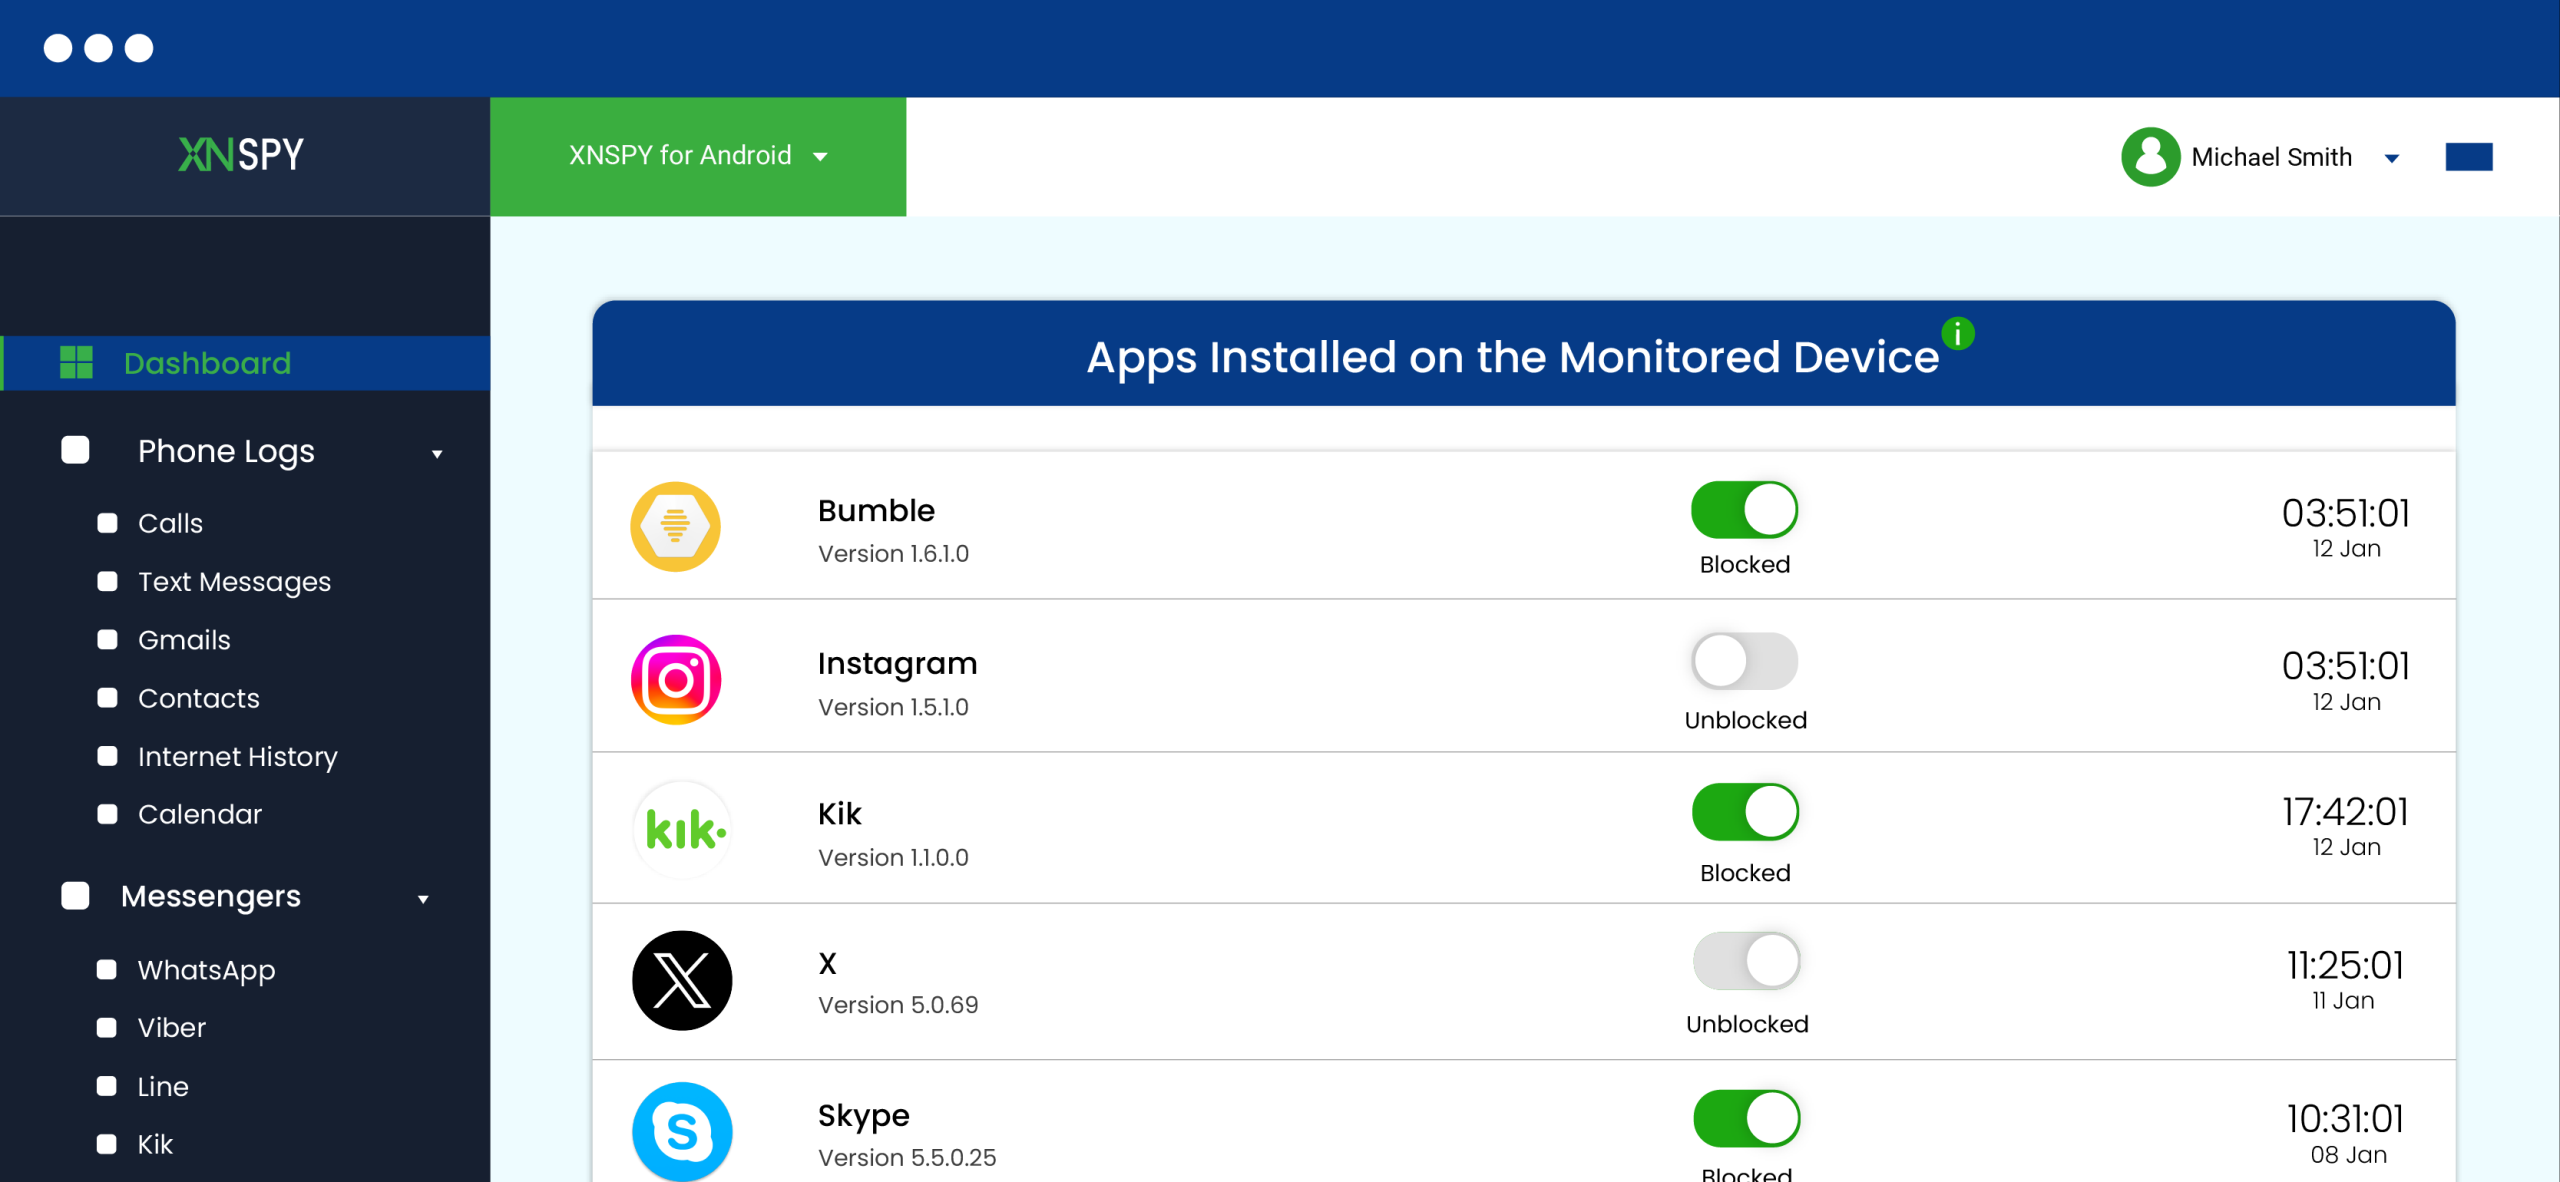The height and width of the screenshot is (1182, 2560).
Task: Click the green Dashboard grid icon
Action: click(76, 362)
